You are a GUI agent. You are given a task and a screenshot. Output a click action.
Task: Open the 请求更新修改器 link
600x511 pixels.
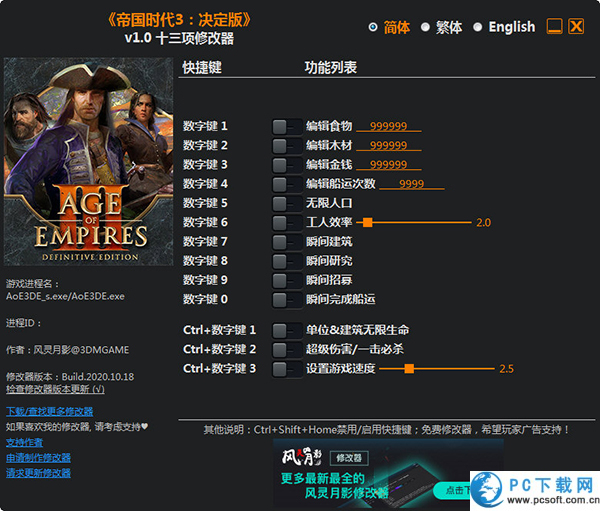pyautogui.click(x=38, y=473)
